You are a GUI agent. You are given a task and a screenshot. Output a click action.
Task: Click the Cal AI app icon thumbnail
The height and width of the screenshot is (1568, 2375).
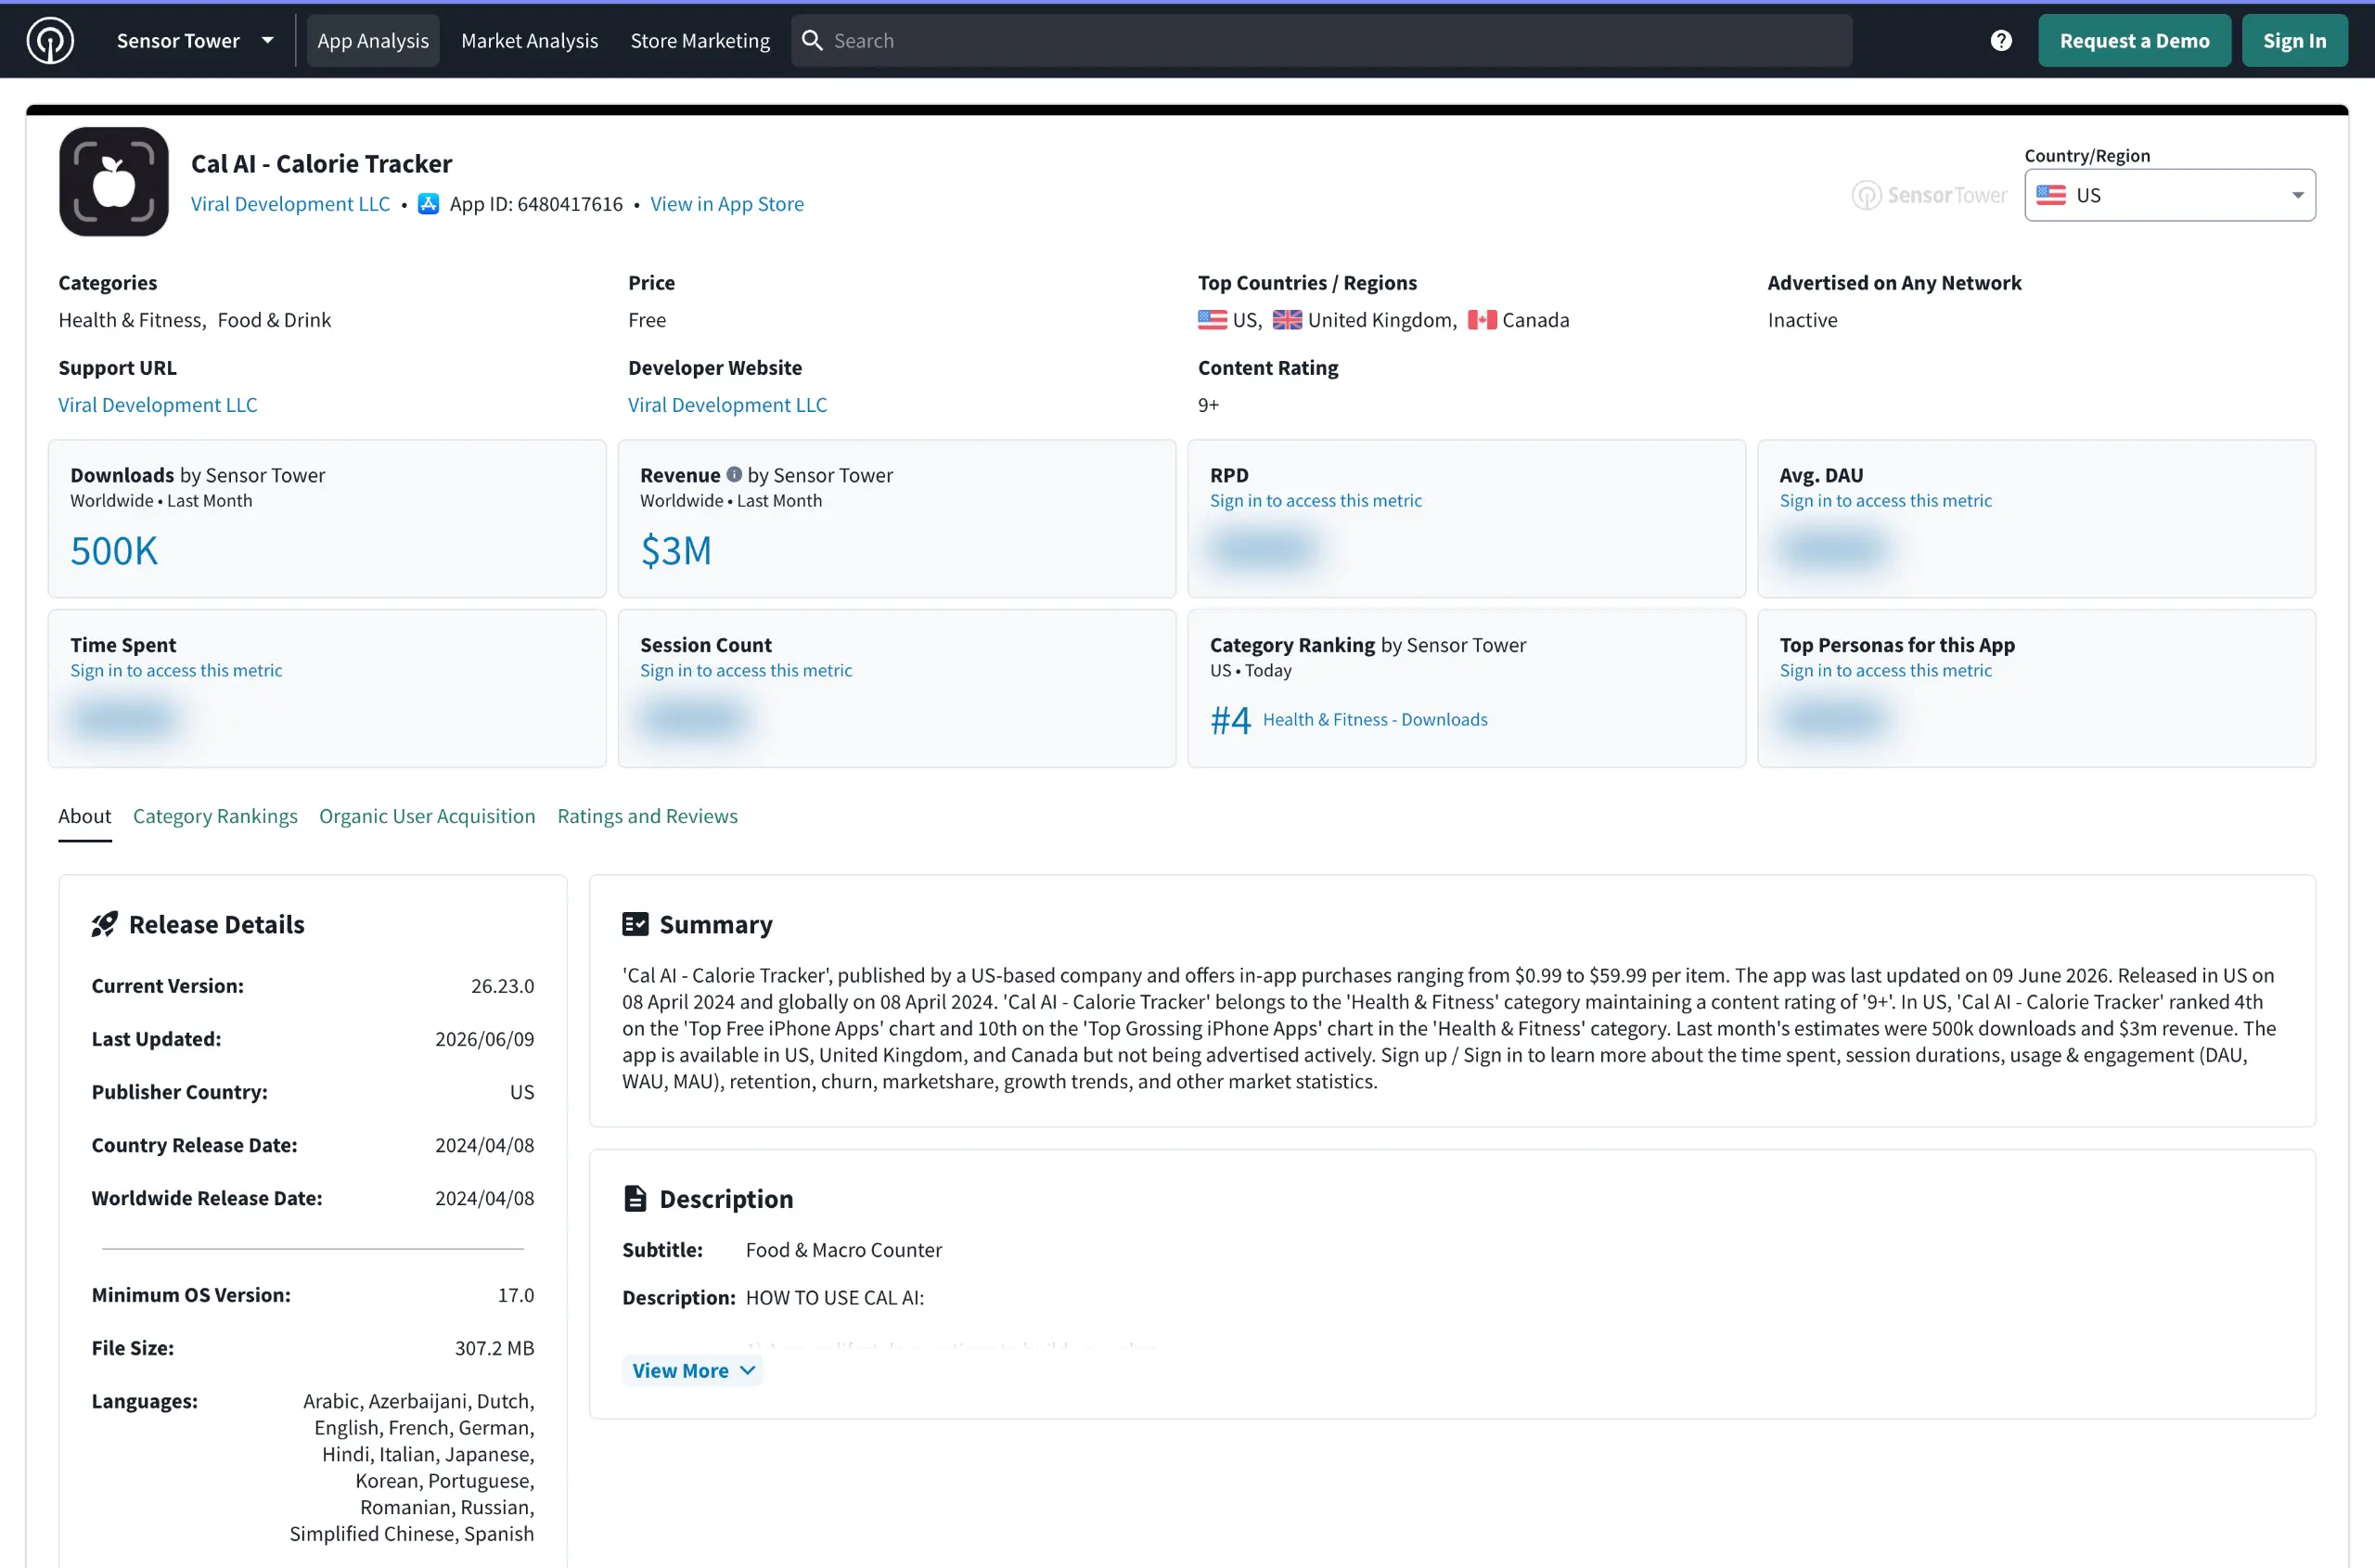[114, 182]
